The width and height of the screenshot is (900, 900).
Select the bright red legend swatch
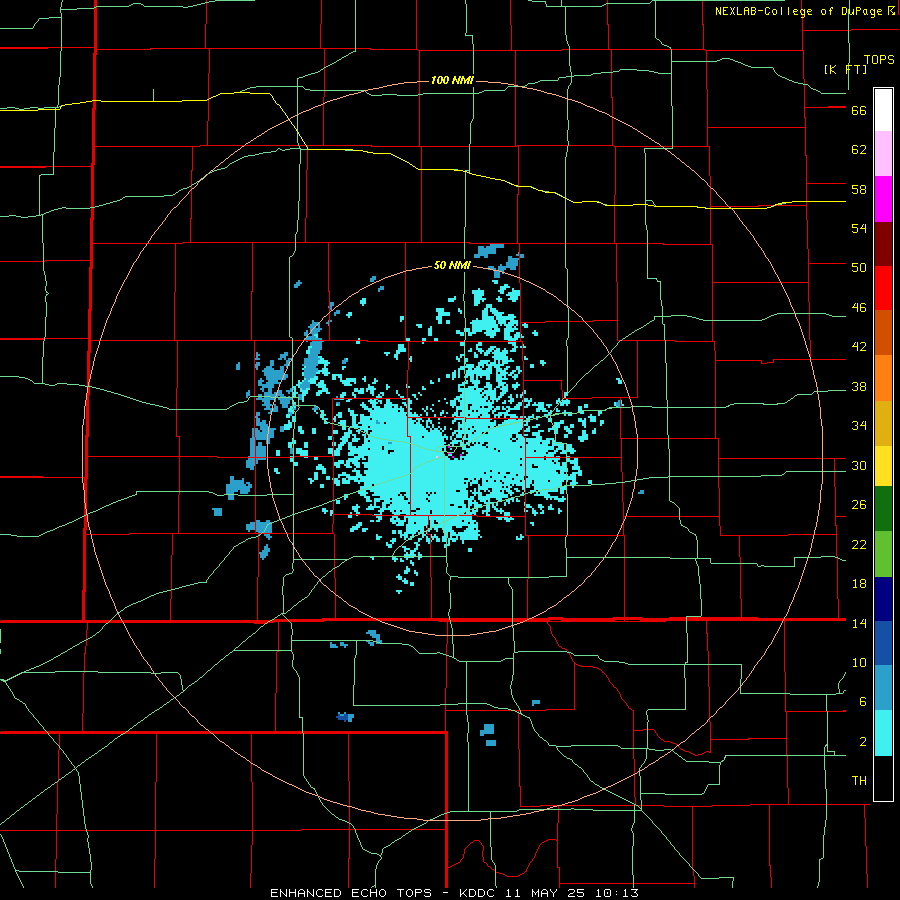coord(883,288)
